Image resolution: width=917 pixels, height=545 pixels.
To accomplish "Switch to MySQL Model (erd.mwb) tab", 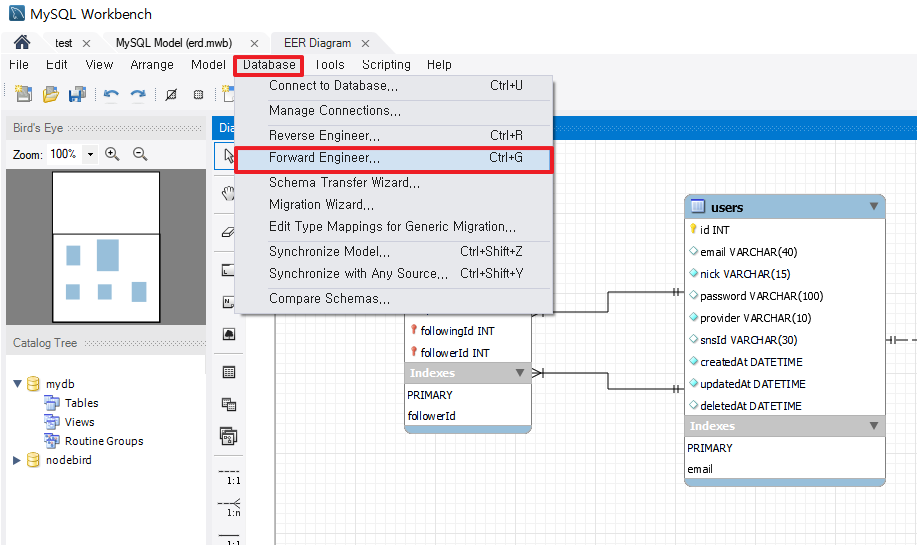I will pos(174,43).
